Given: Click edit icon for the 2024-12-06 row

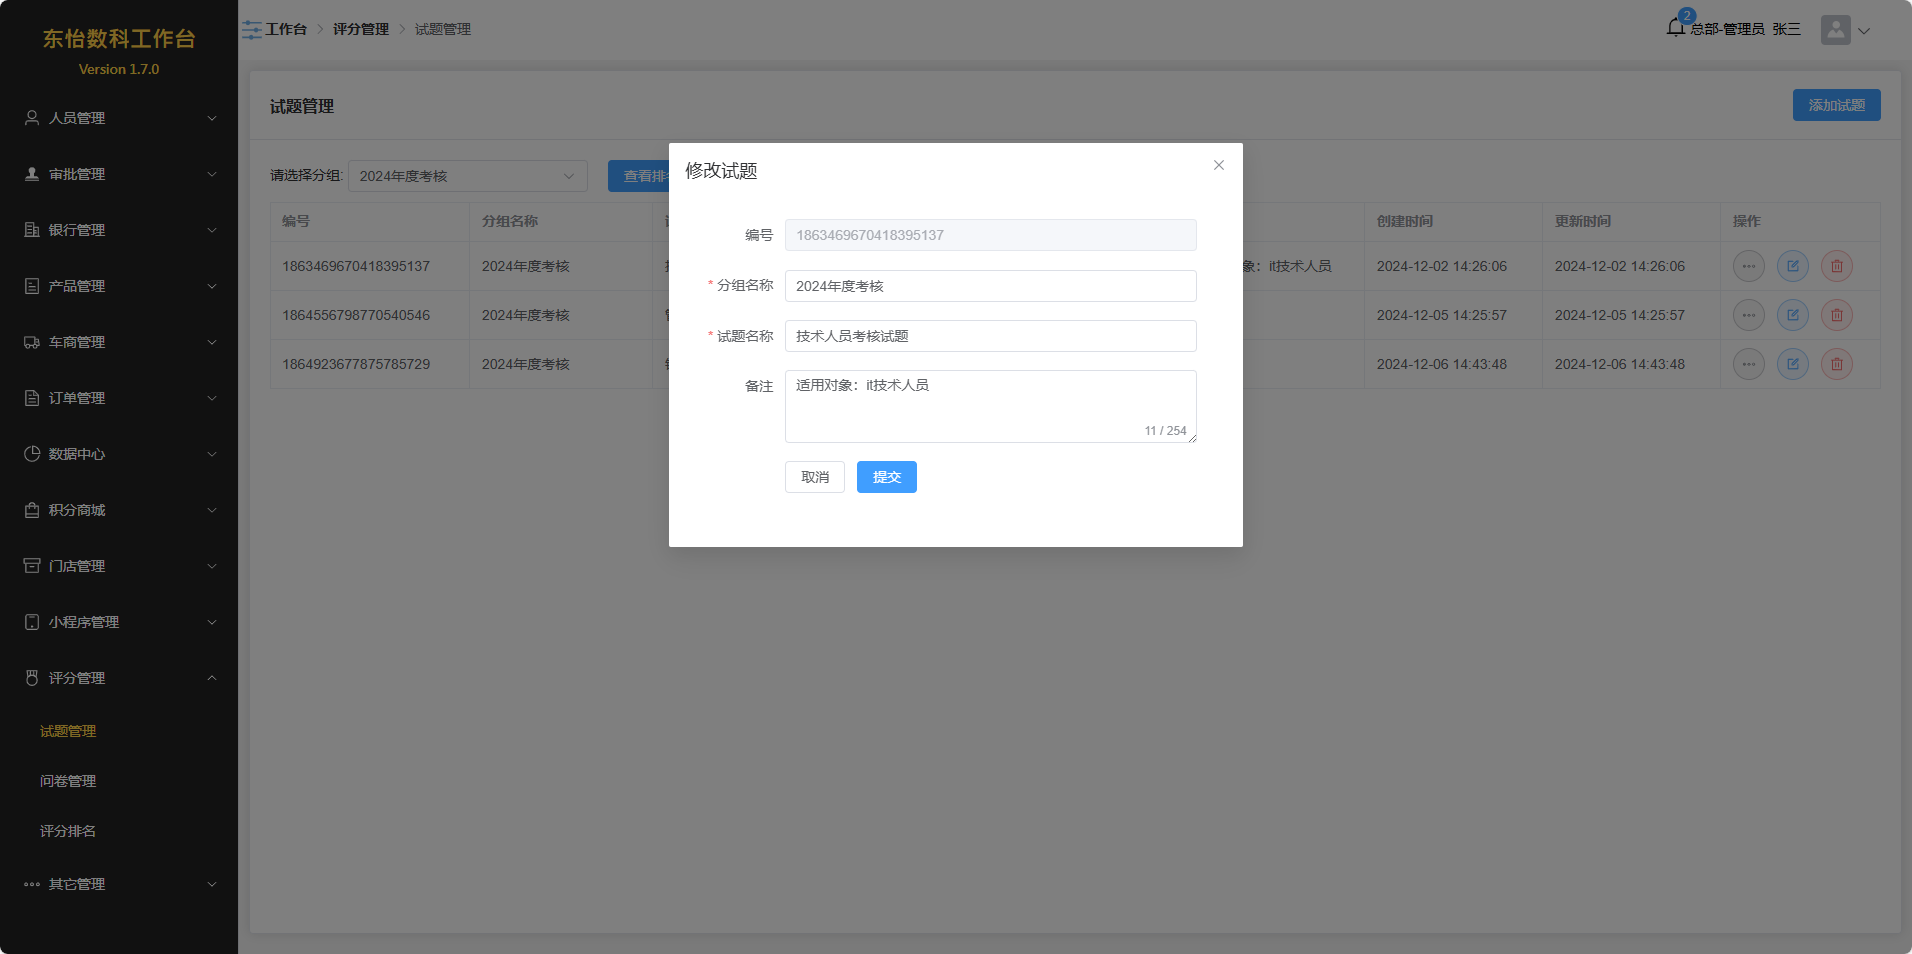Looking at the screenshot, I should [x=1792, y=364].
